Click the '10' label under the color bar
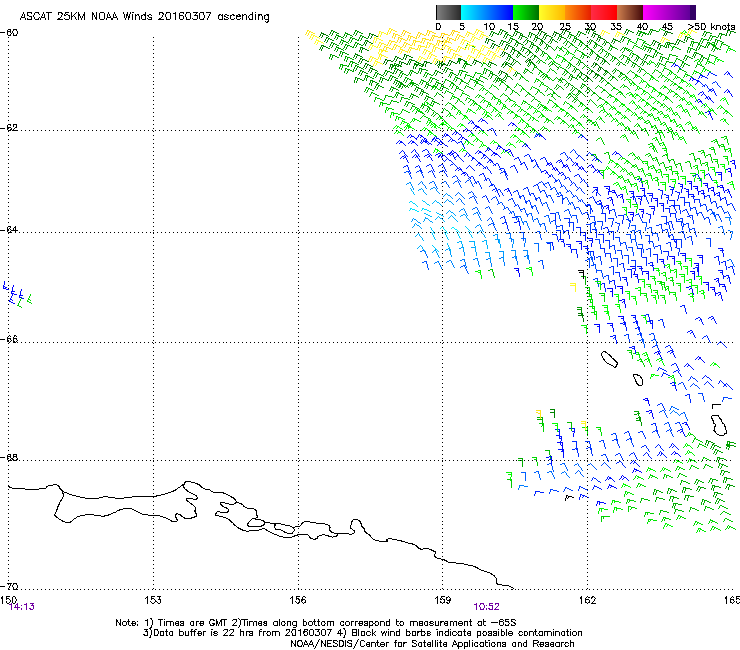Viewport: 740px width, 650px height. (489, 27)
